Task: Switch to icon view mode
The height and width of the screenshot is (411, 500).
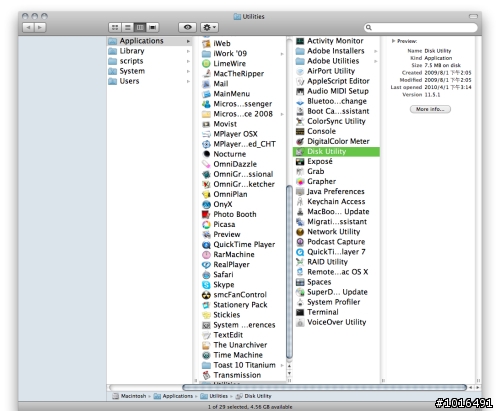Action: point(115,27)
